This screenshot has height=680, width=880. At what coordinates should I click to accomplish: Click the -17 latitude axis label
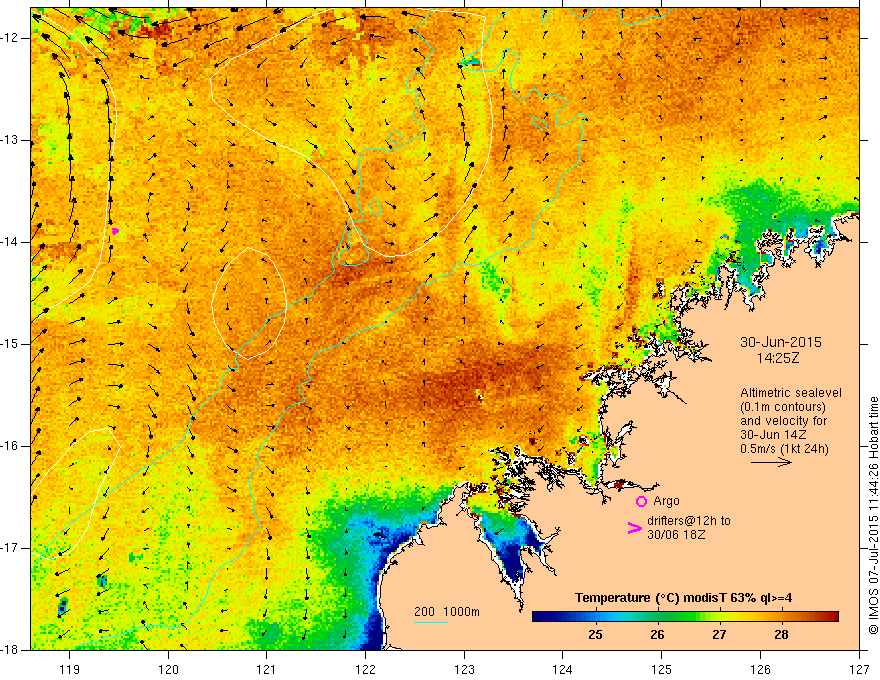click(x=11, y=548)
